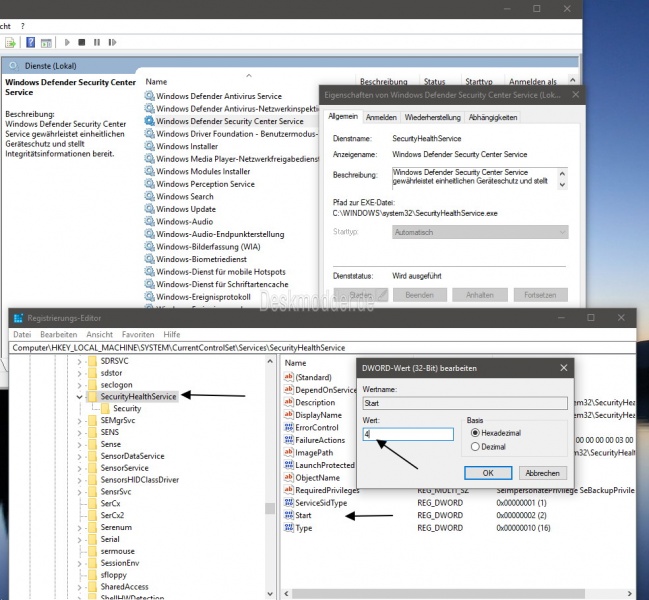Select the FailureActions registry value

[x=320, y=440]
